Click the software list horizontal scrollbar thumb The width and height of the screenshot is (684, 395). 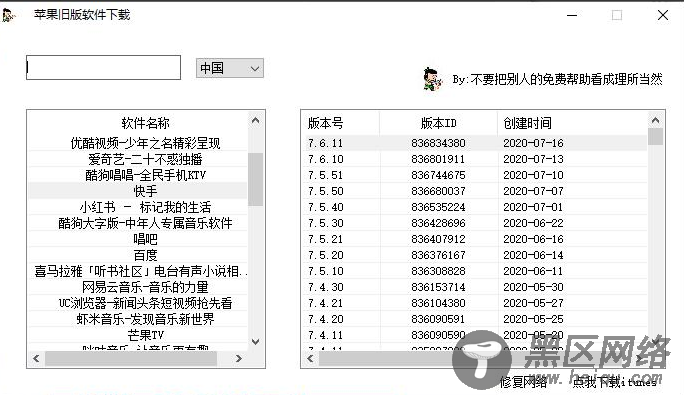pyautogui.click(x=131, y=358)
